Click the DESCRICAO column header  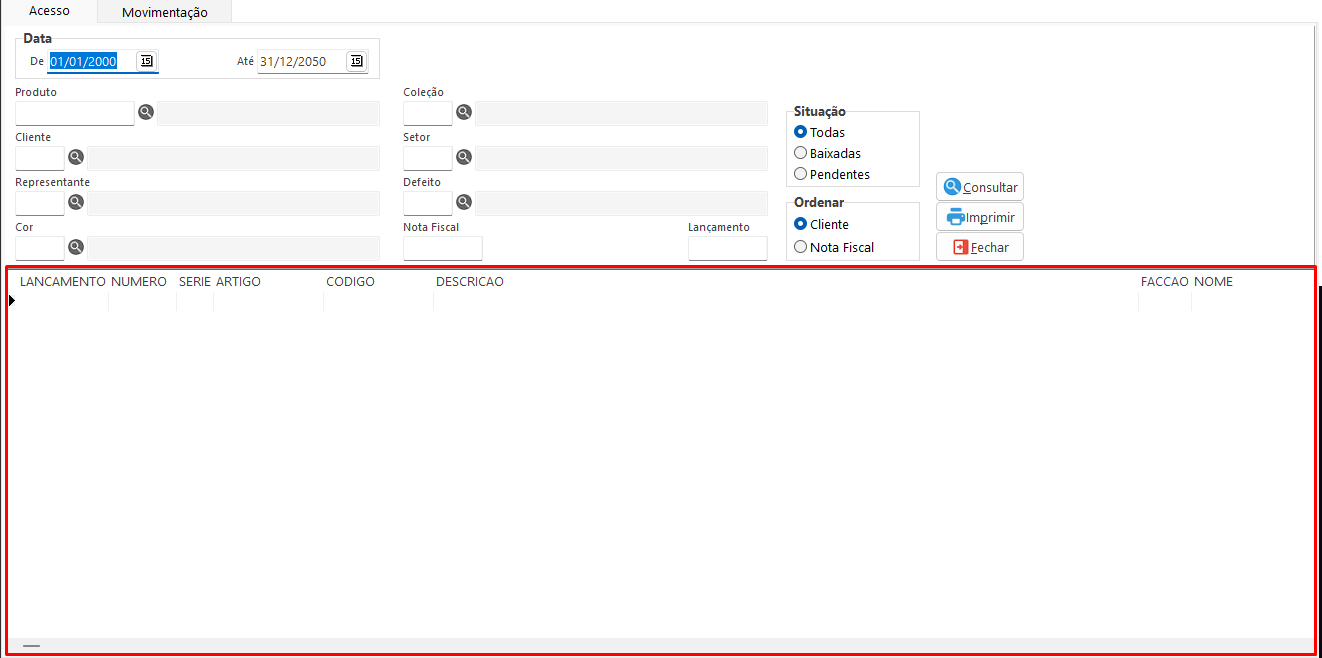click(470, 282)
